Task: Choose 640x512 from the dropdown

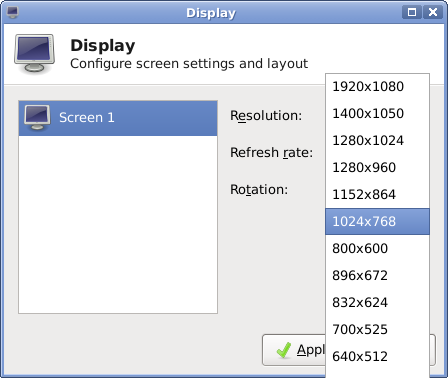Action: tap(377, 357)
